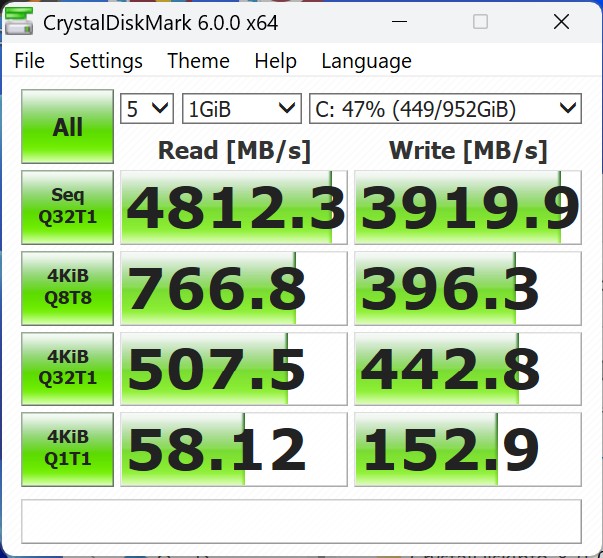Expand the test count dropdown showing 5
603x558 pixels.
coord(147,108)
